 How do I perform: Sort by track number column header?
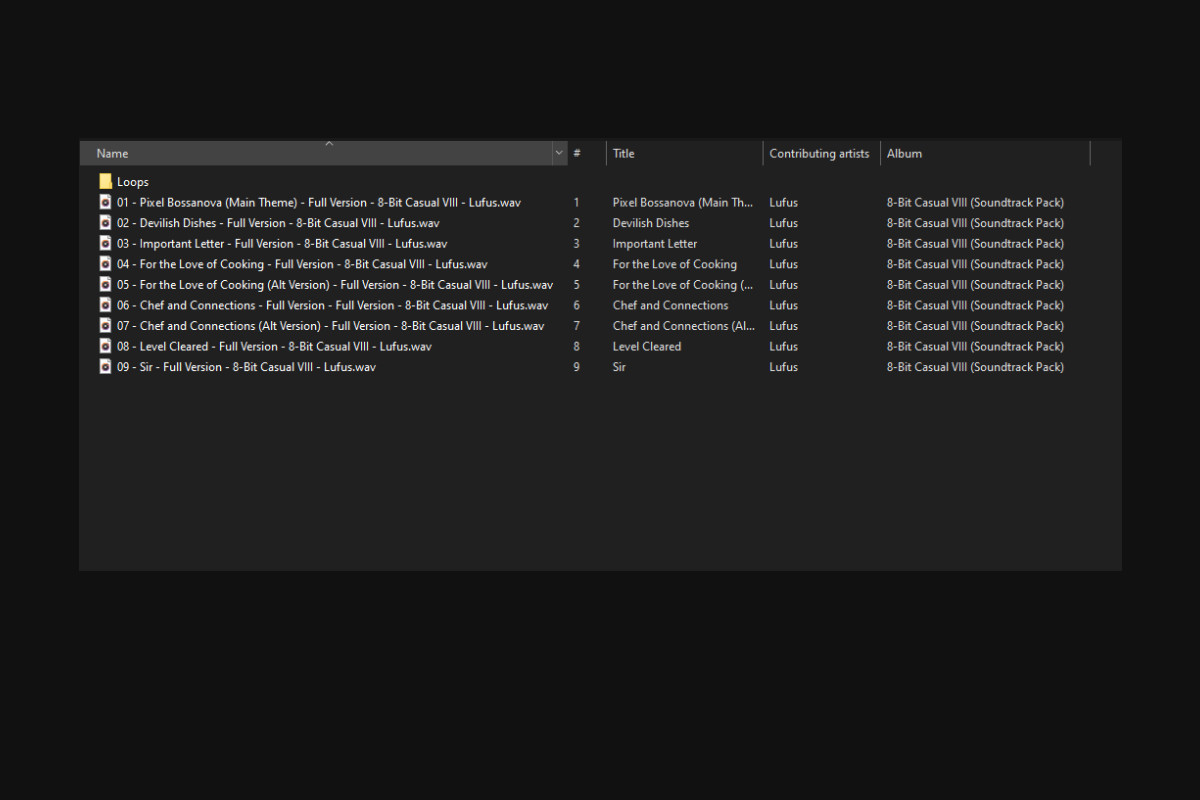[x=586, y=154]
